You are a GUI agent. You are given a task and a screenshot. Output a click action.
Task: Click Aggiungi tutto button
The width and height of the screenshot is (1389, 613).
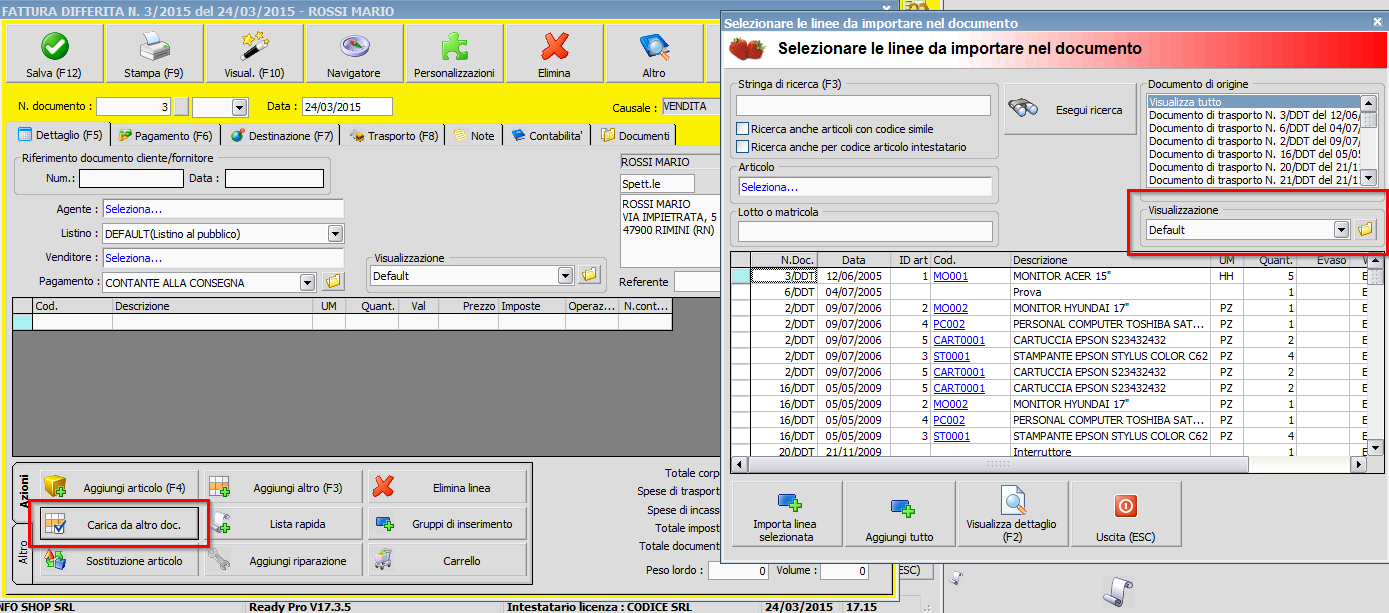(x=899, y=516)
